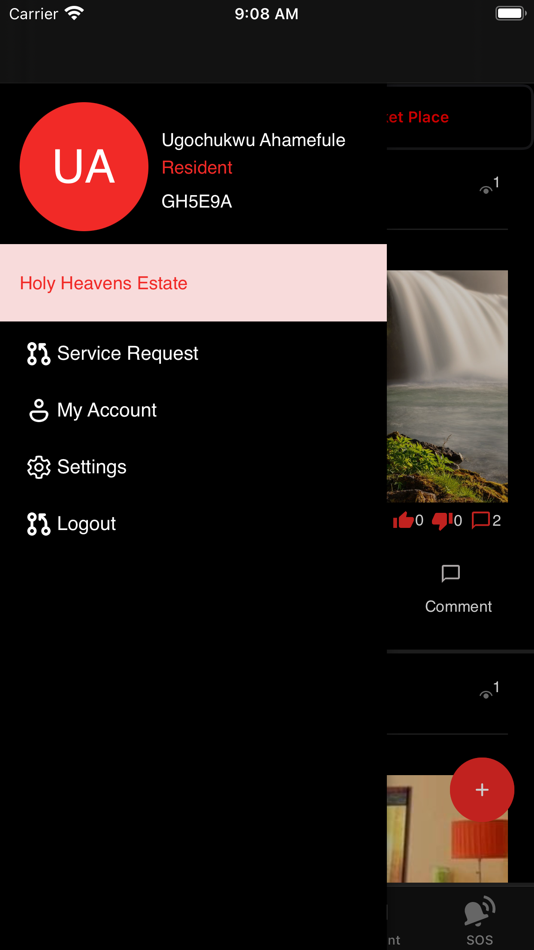534x950 pixels.
Task: Open comments count icon showing 2
Action: pyautogui.click(x=481, y=520)
